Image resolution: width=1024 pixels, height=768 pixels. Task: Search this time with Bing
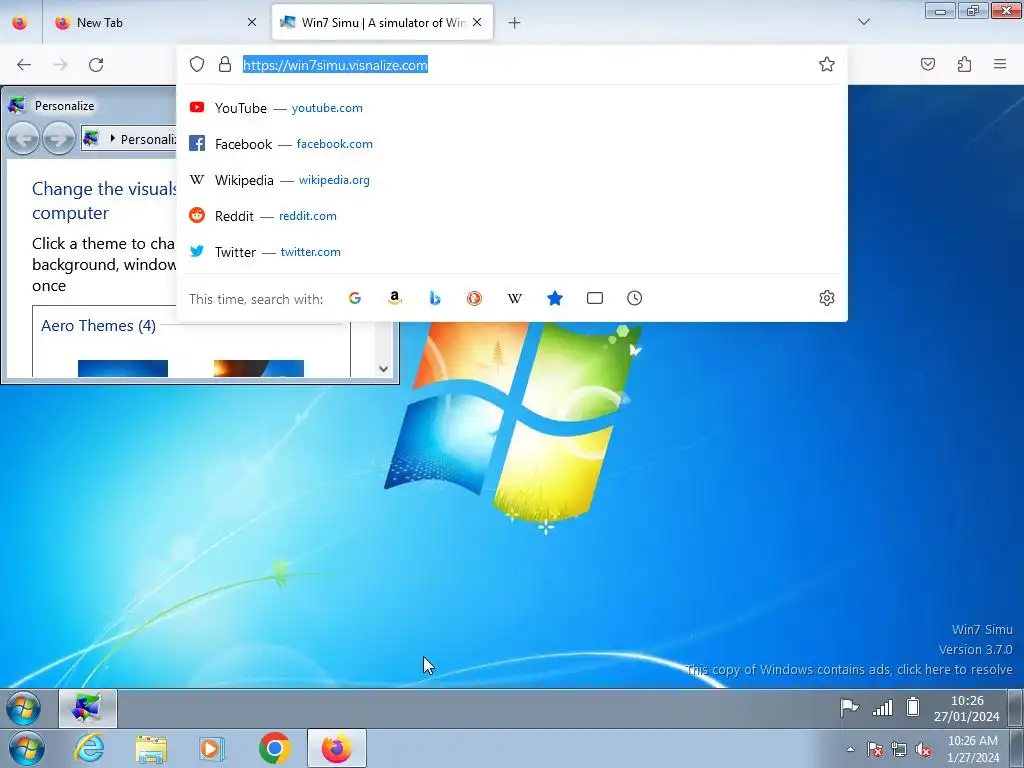[435, 298]
